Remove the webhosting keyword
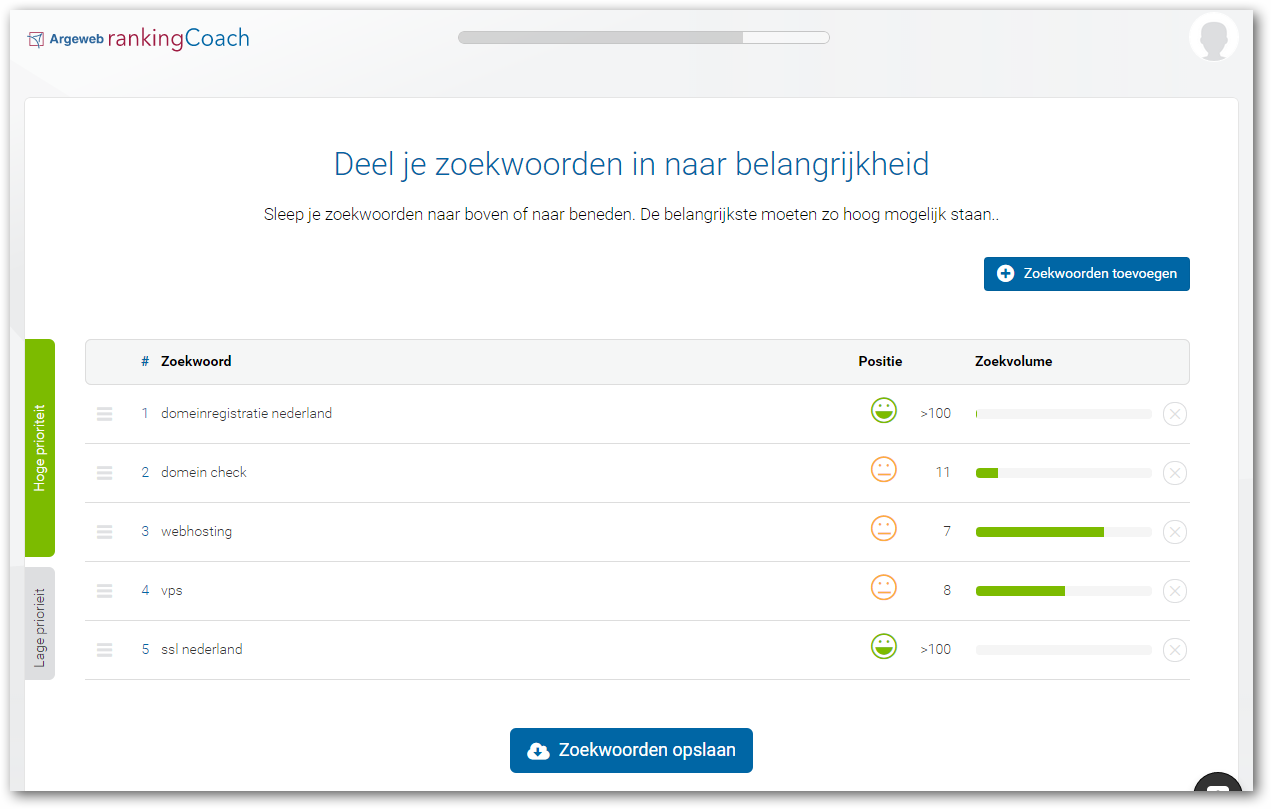Screen dimensions: 1271x809 1175,532
